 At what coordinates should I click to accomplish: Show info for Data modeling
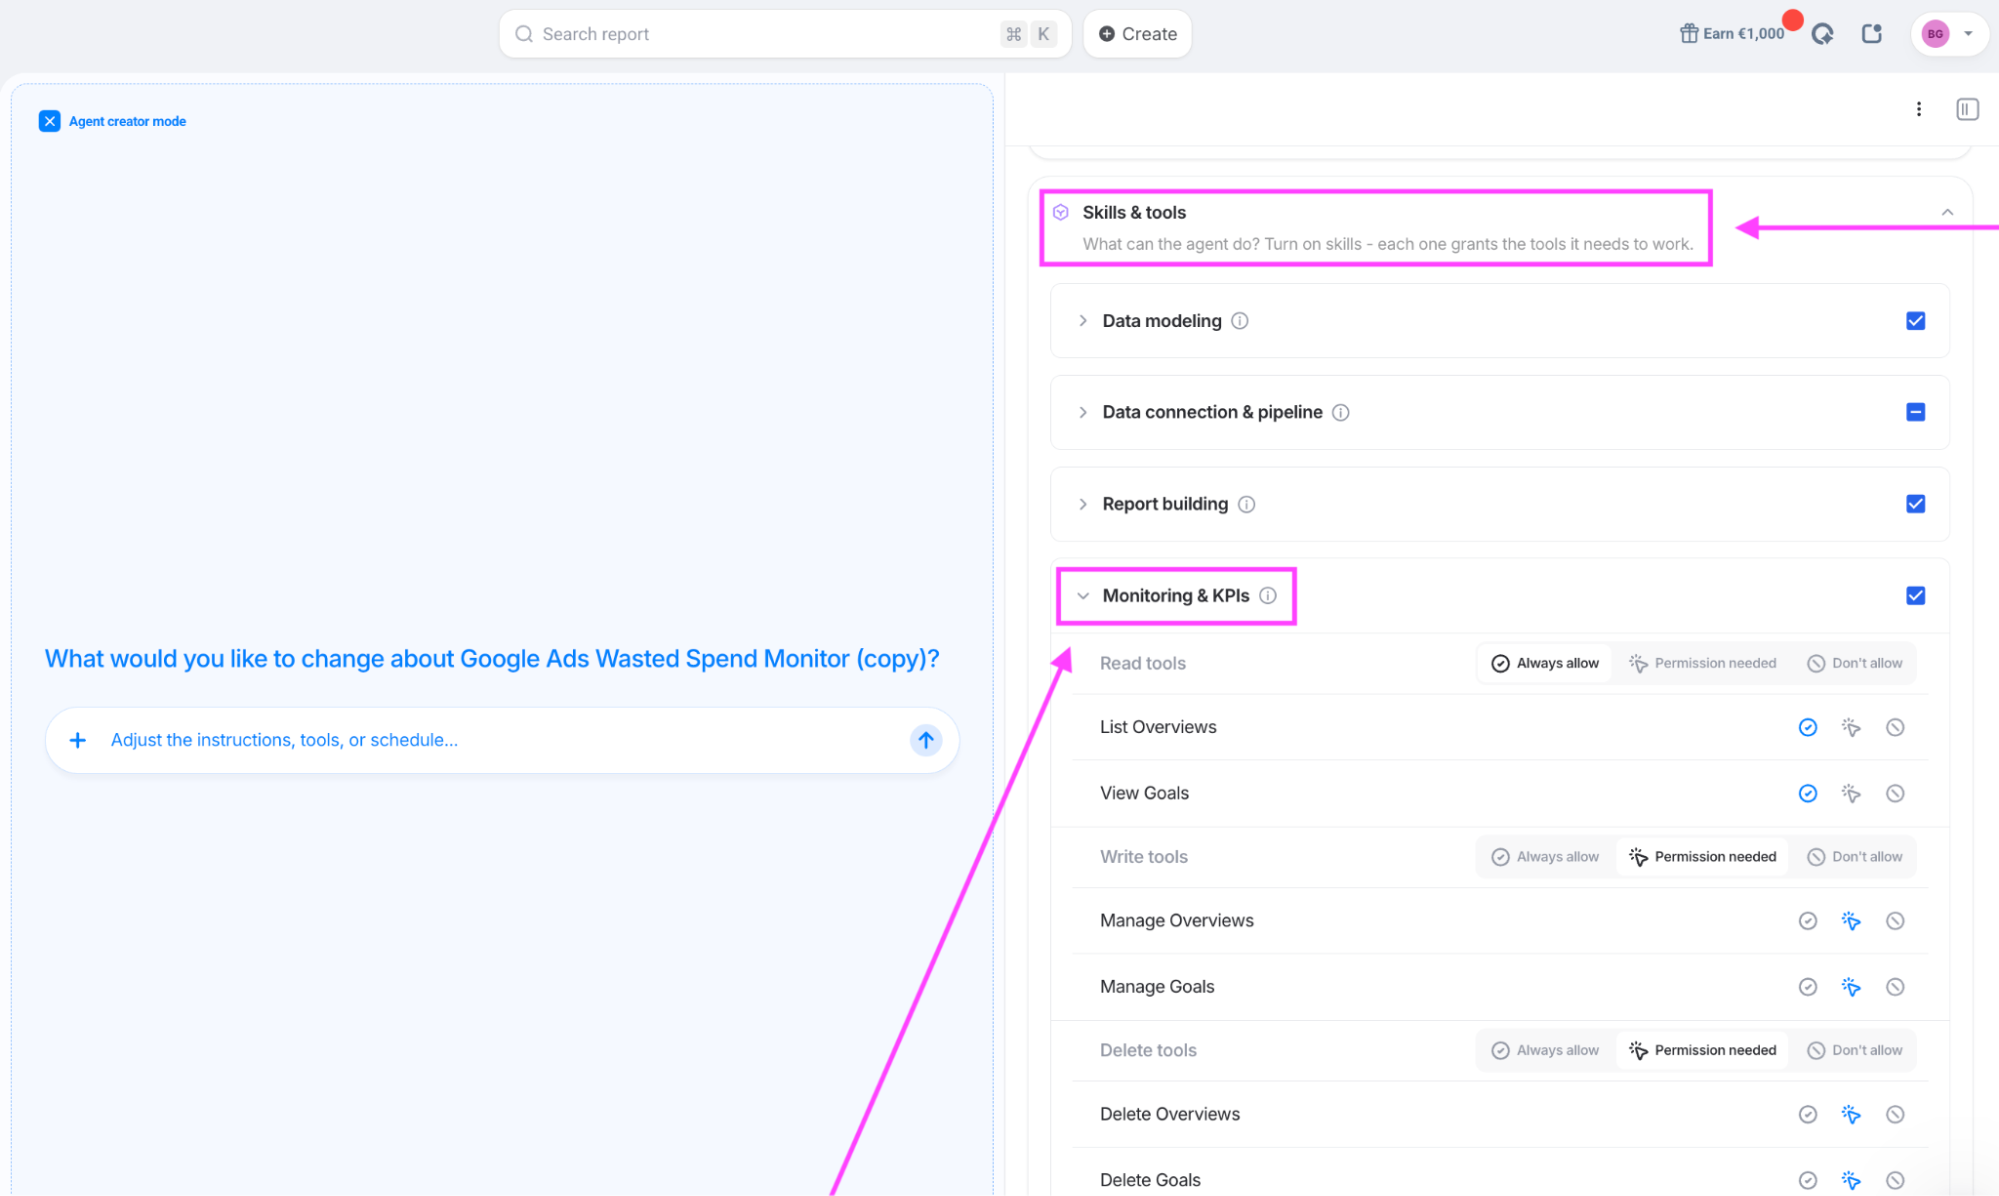tap(1240, 321)
